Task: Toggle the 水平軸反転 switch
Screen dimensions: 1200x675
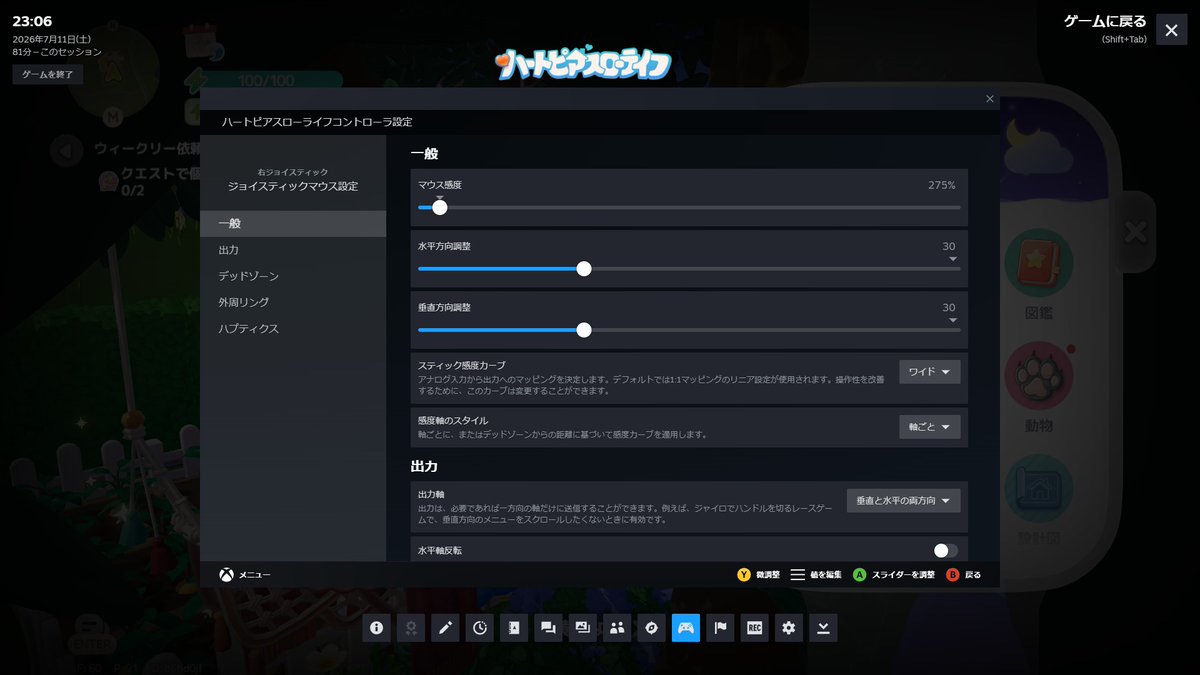Action: pyautogui.click(x=945, y=550)
